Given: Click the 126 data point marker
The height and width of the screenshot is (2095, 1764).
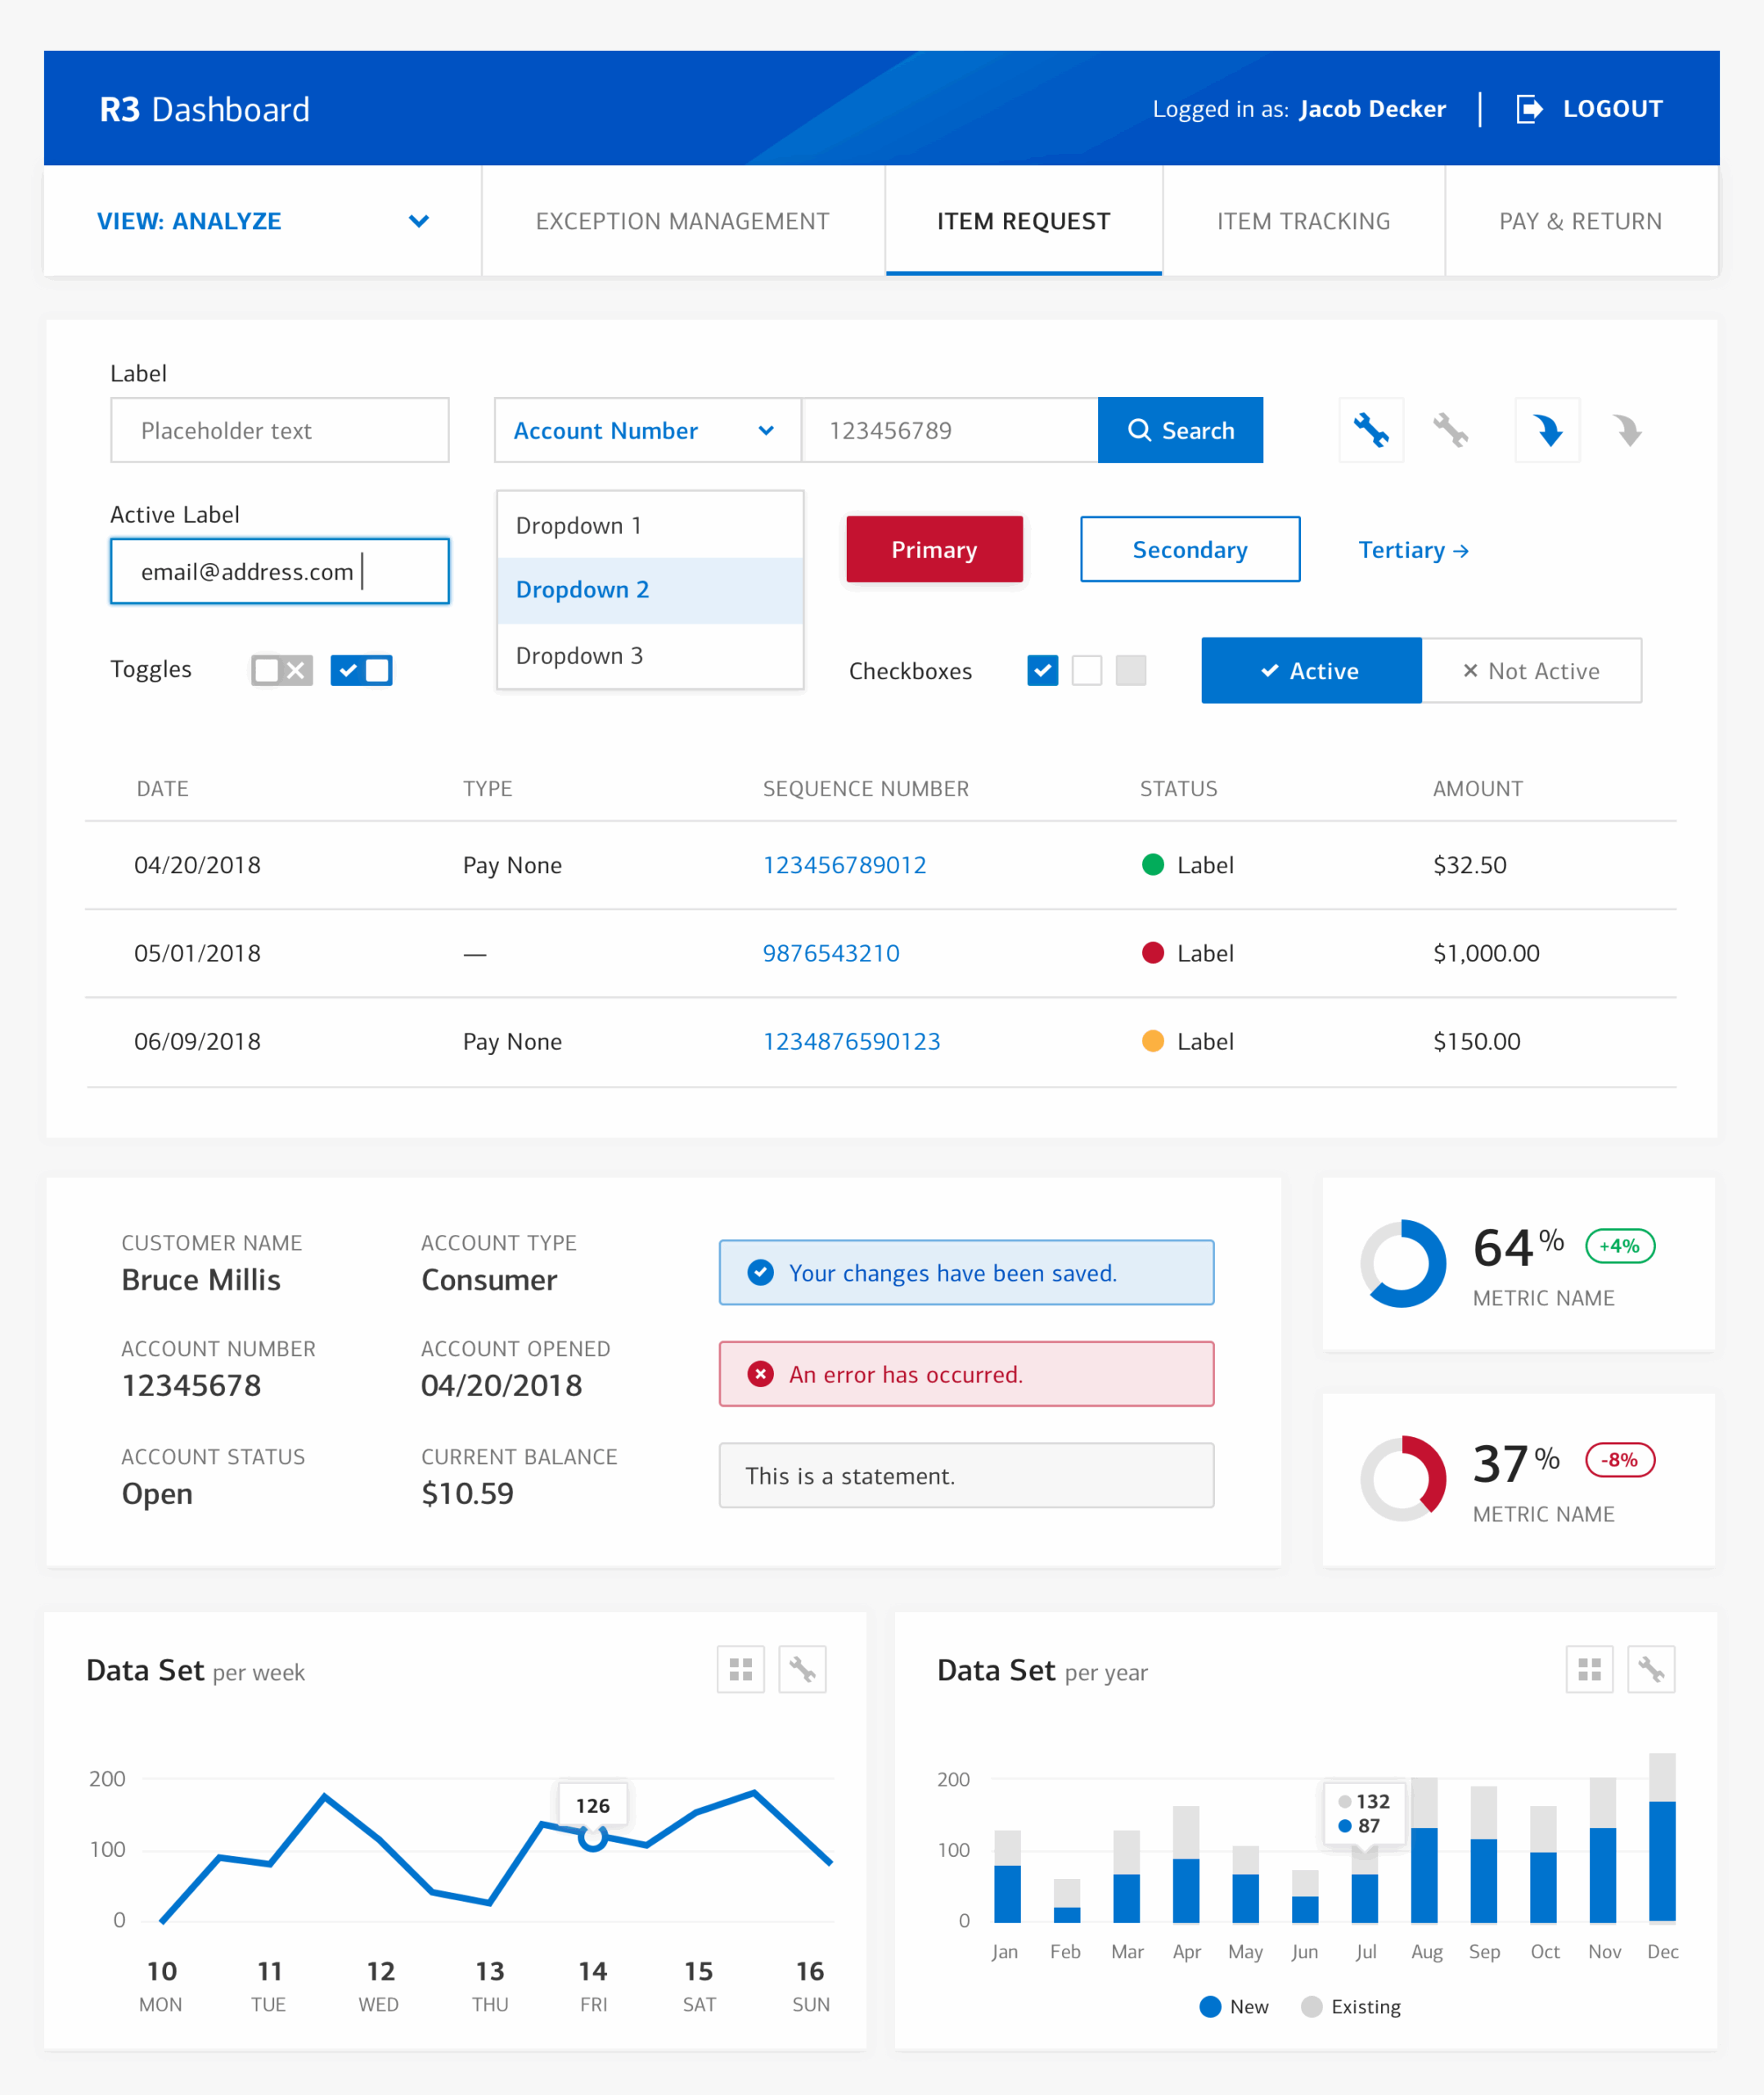Looking at the screenshot, I should click(592, 1837).
